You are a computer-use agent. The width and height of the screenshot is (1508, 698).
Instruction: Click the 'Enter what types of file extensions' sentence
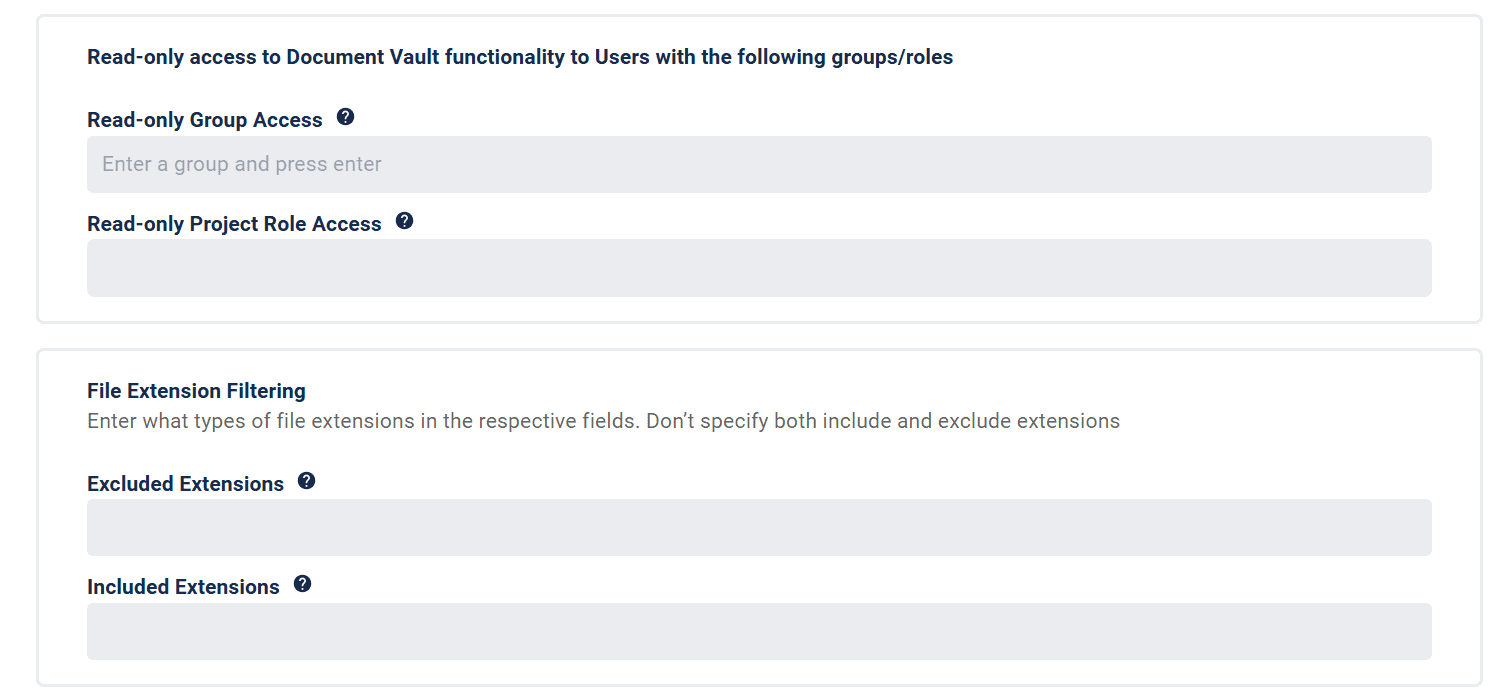(363, 421)
